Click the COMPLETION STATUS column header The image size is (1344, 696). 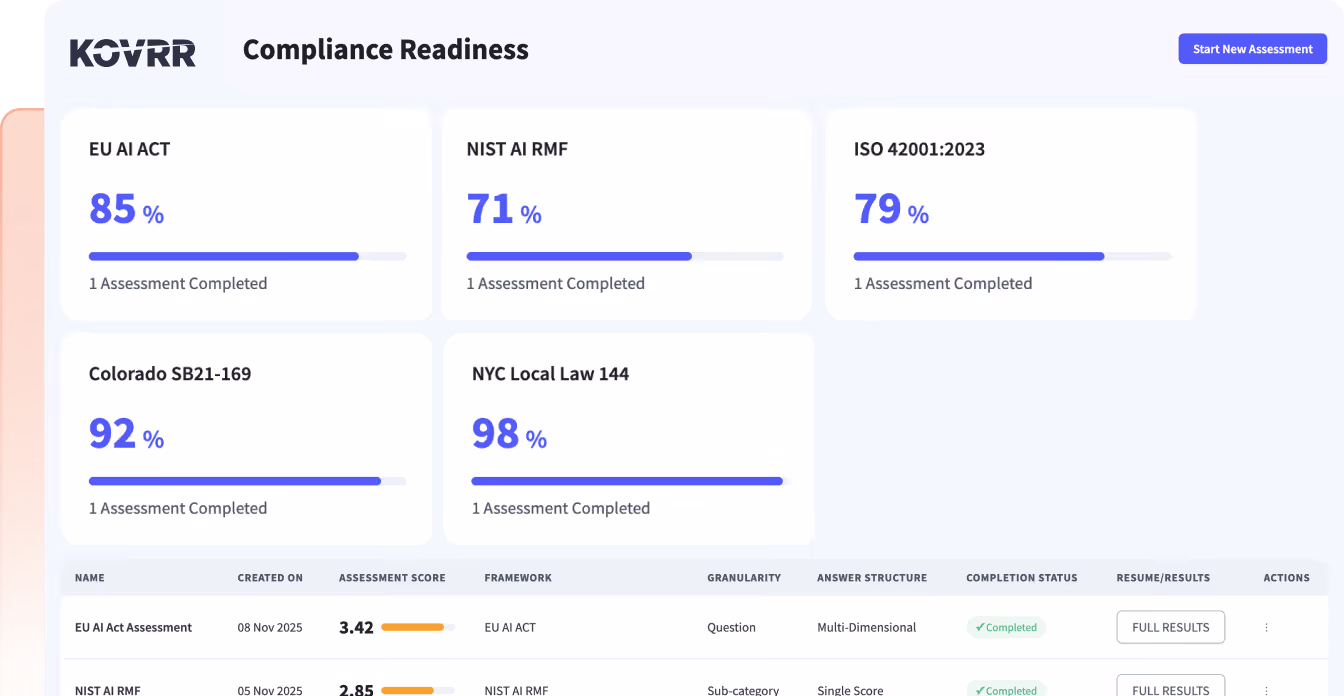pyautogui.click(x=1022, y=578)
